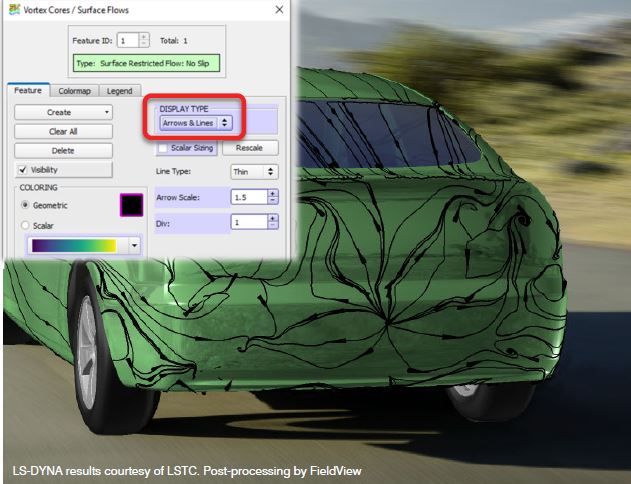Expand the colormap dropdown arrow
This screenshot has width=631, height=484.
[134, 245]
